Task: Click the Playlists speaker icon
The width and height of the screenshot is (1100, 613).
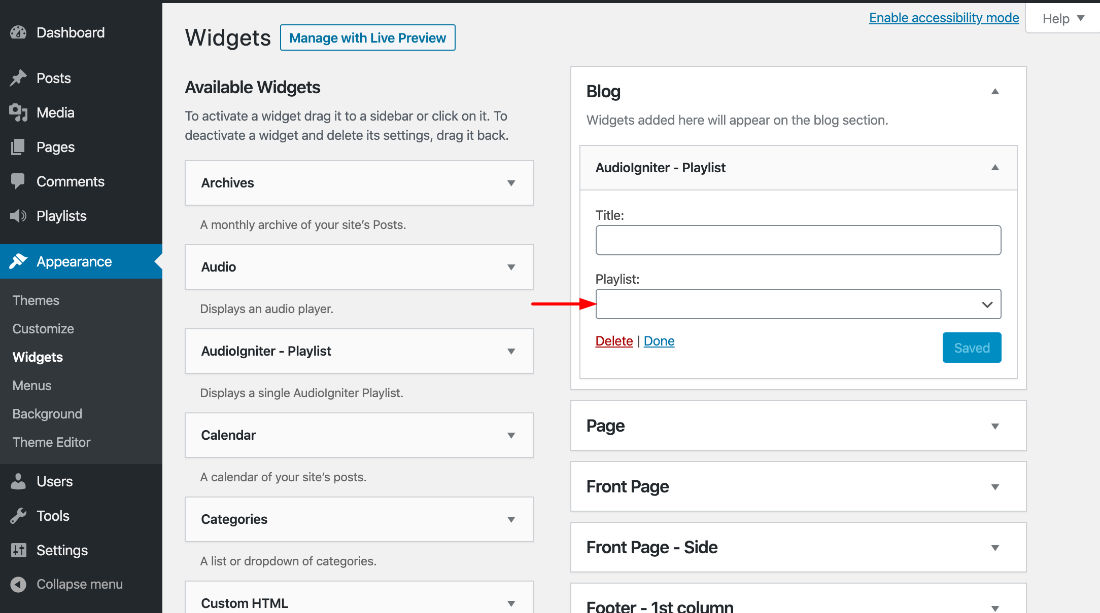Action: tap(18, 216)
